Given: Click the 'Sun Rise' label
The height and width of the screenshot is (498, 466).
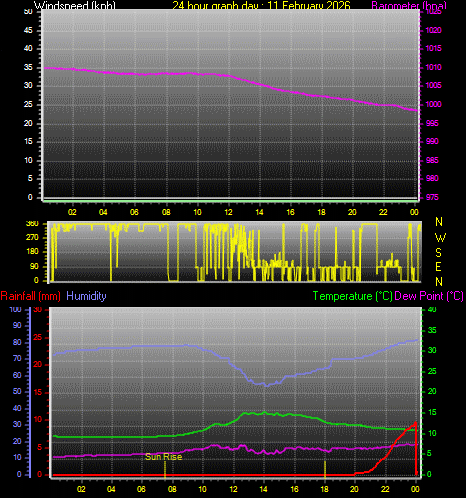Looking at the screenshot, I should (x=164, y=457).
